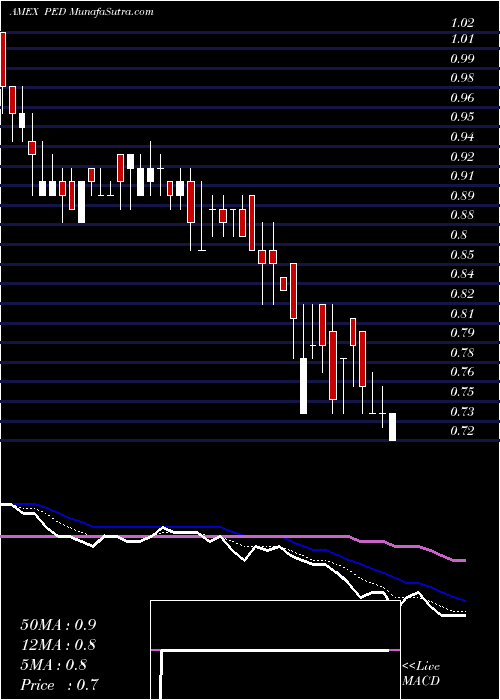Click the 0.79 price axis value
This screenshot has width=500, height=700.
tap(462, 333)
